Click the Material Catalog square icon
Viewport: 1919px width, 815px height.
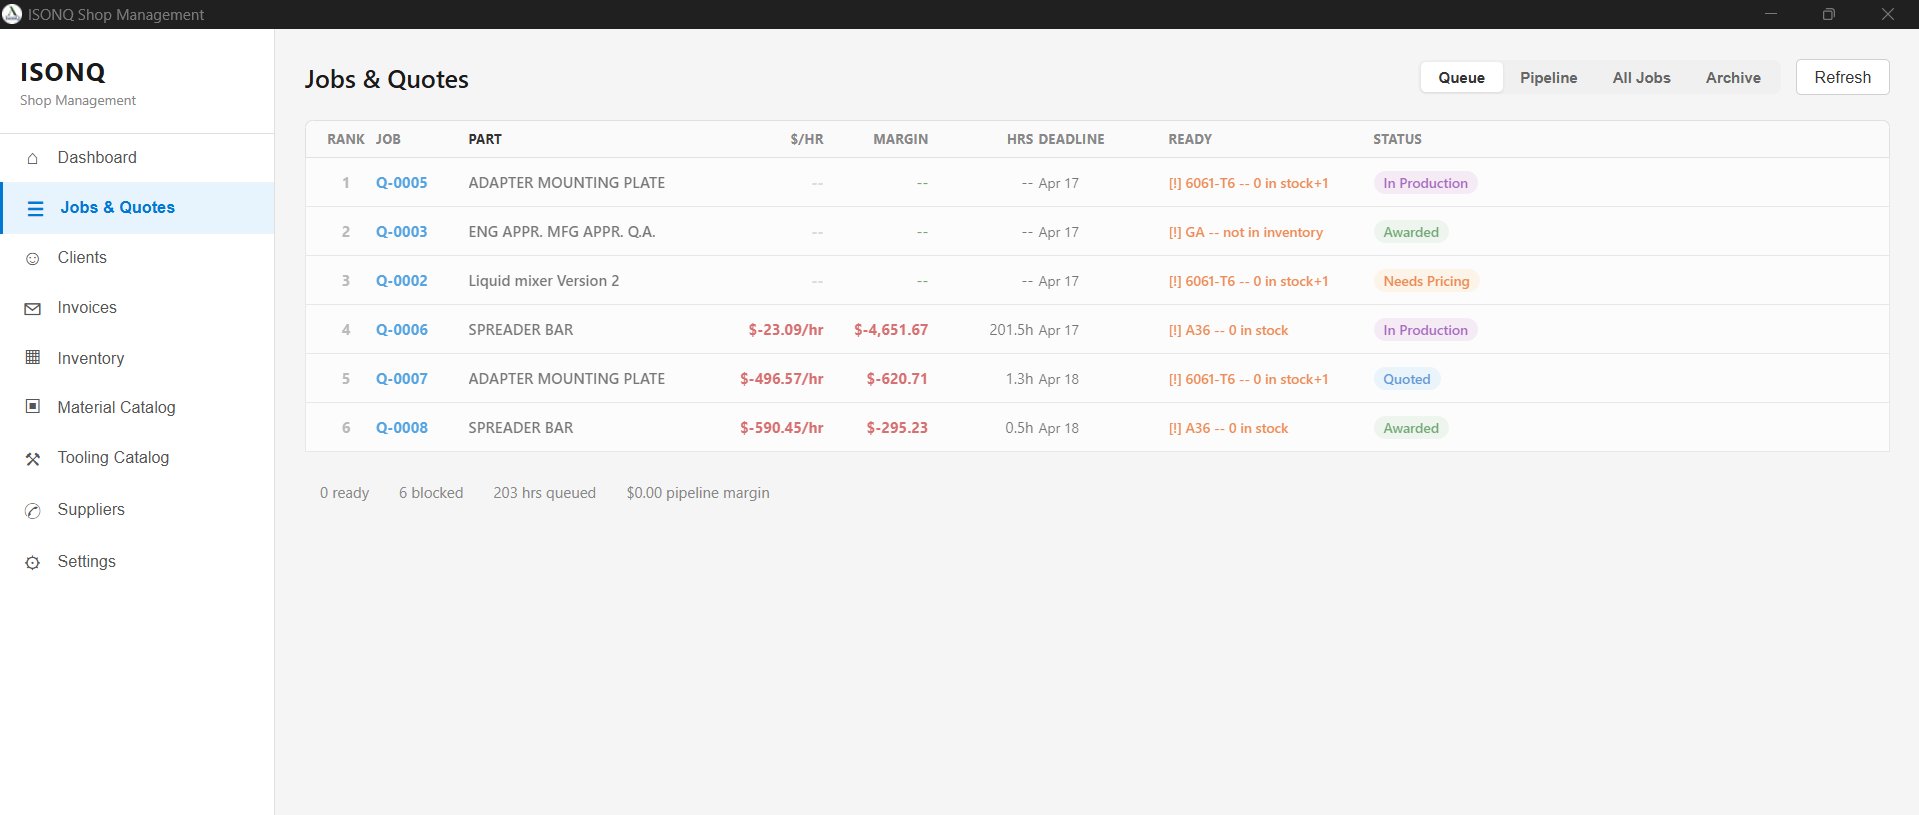33,407
